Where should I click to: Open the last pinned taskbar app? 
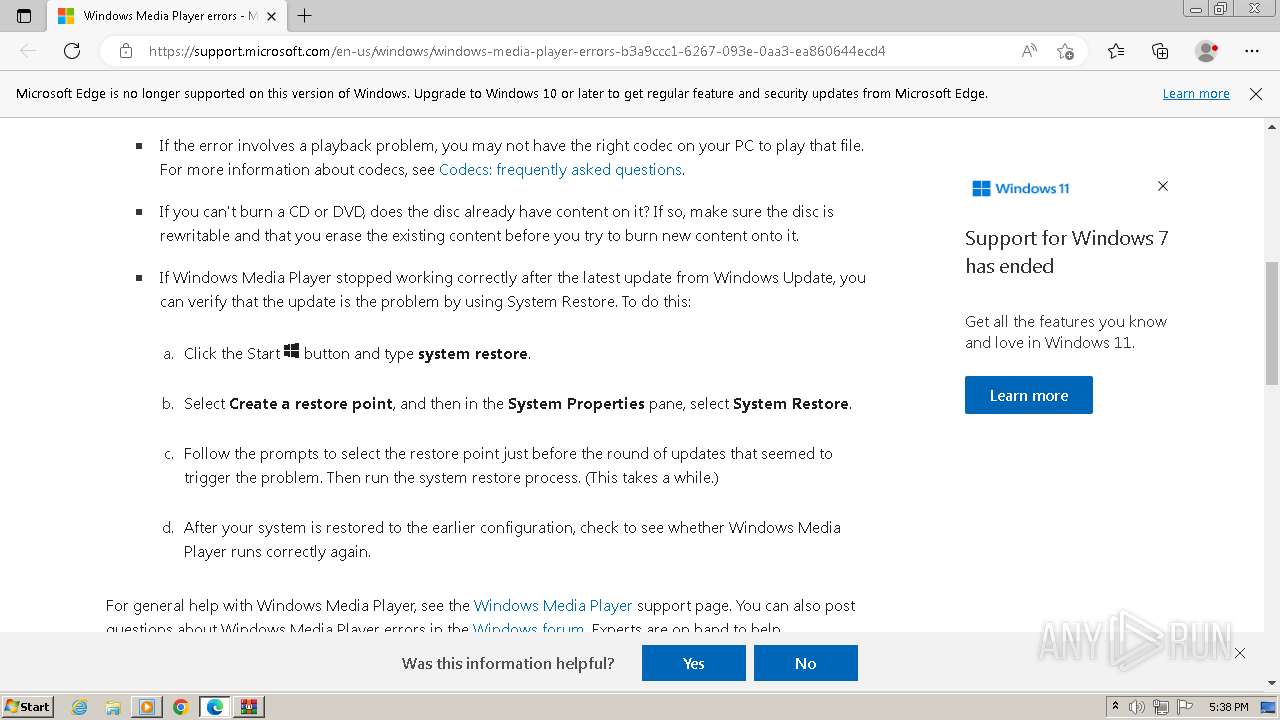click(x=249, y=707)
